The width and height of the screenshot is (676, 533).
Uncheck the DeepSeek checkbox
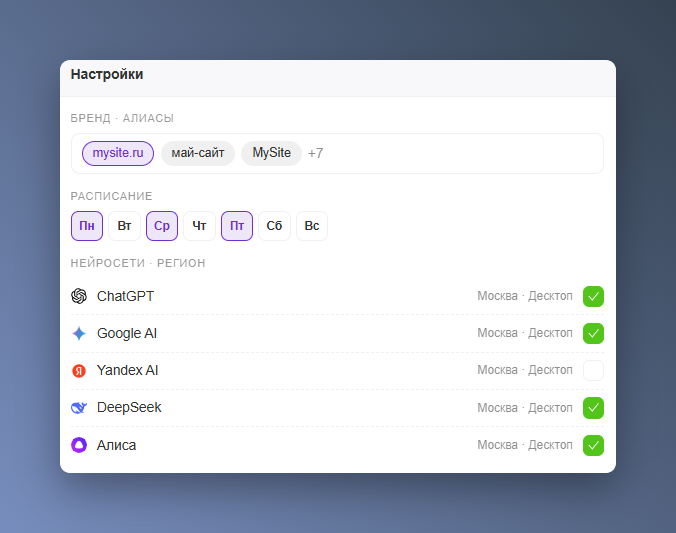(593, 408)
